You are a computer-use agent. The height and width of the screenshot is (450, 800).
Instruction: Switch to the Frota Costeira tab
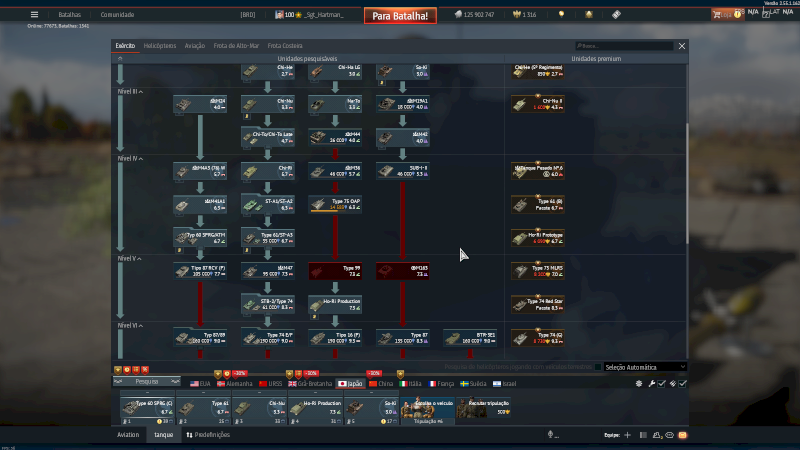point(285,46)
